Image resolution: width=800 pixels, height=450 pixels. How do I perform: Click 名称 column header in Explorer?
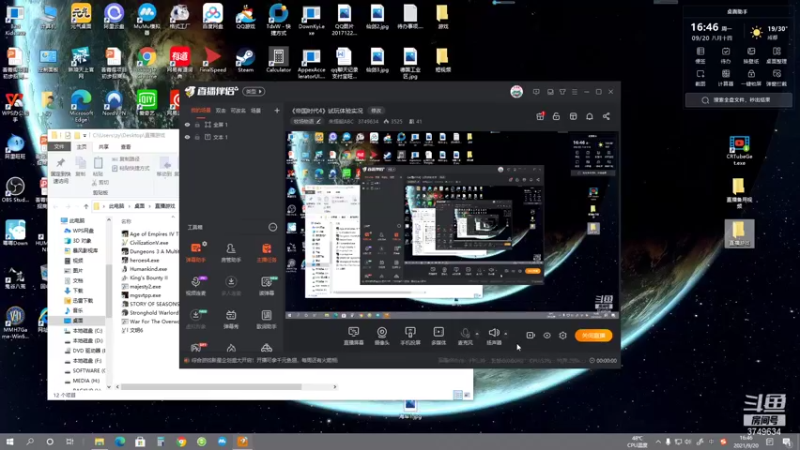click(x=127, y=221)
